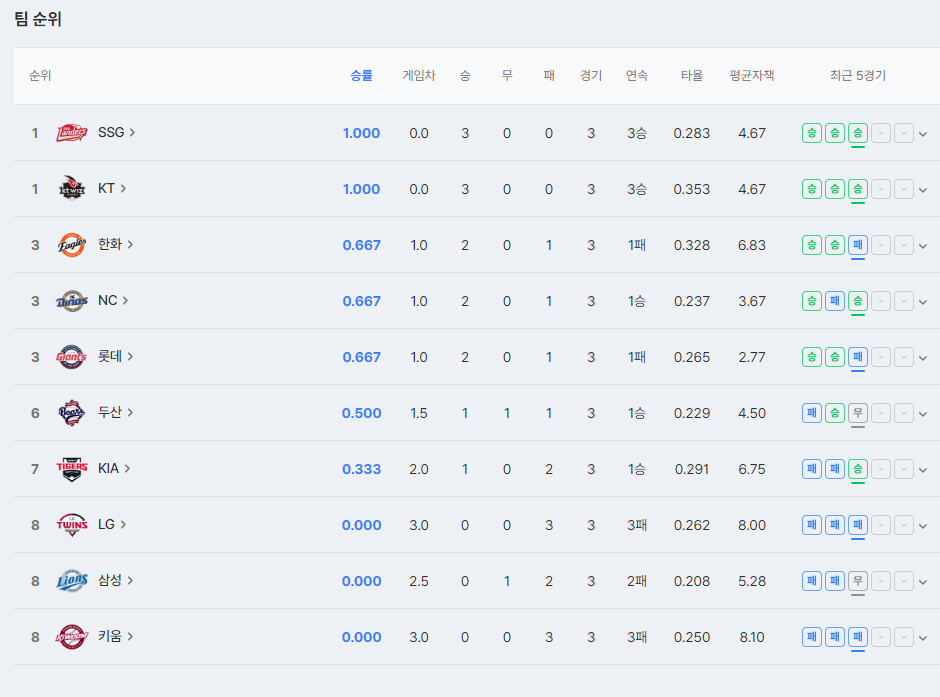The image size is (940, 697).
Task: Click the Hanwha Eagles team logo
Action: [72, 245]
